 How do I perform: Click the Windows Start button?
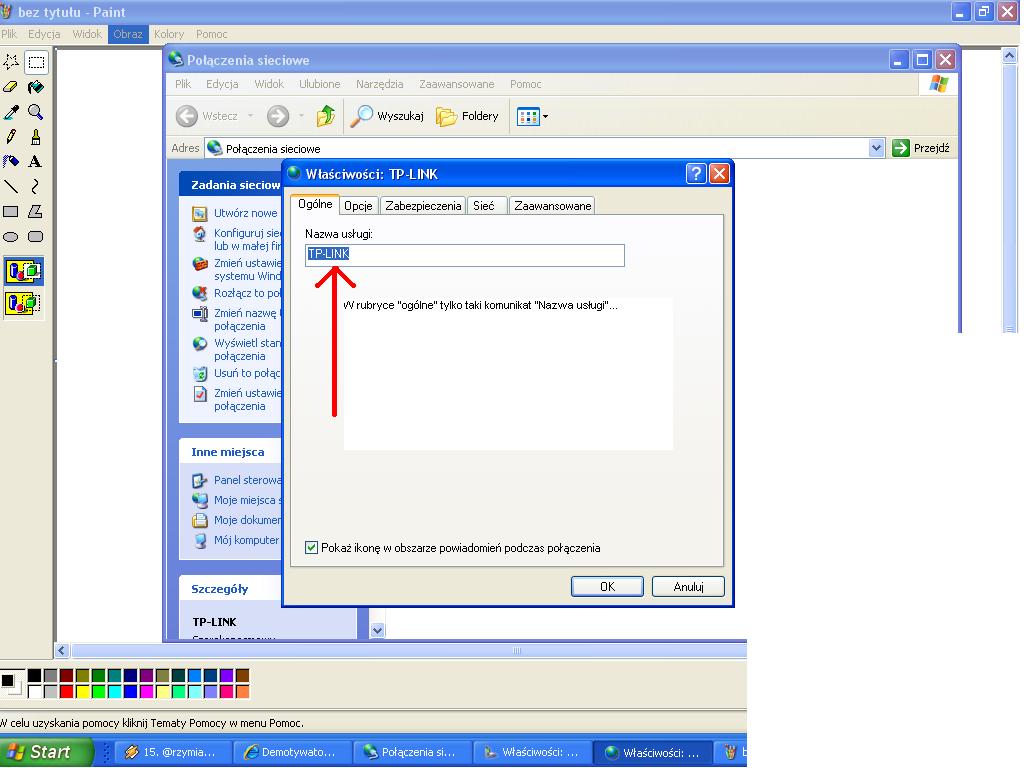(x=46, y=752)
